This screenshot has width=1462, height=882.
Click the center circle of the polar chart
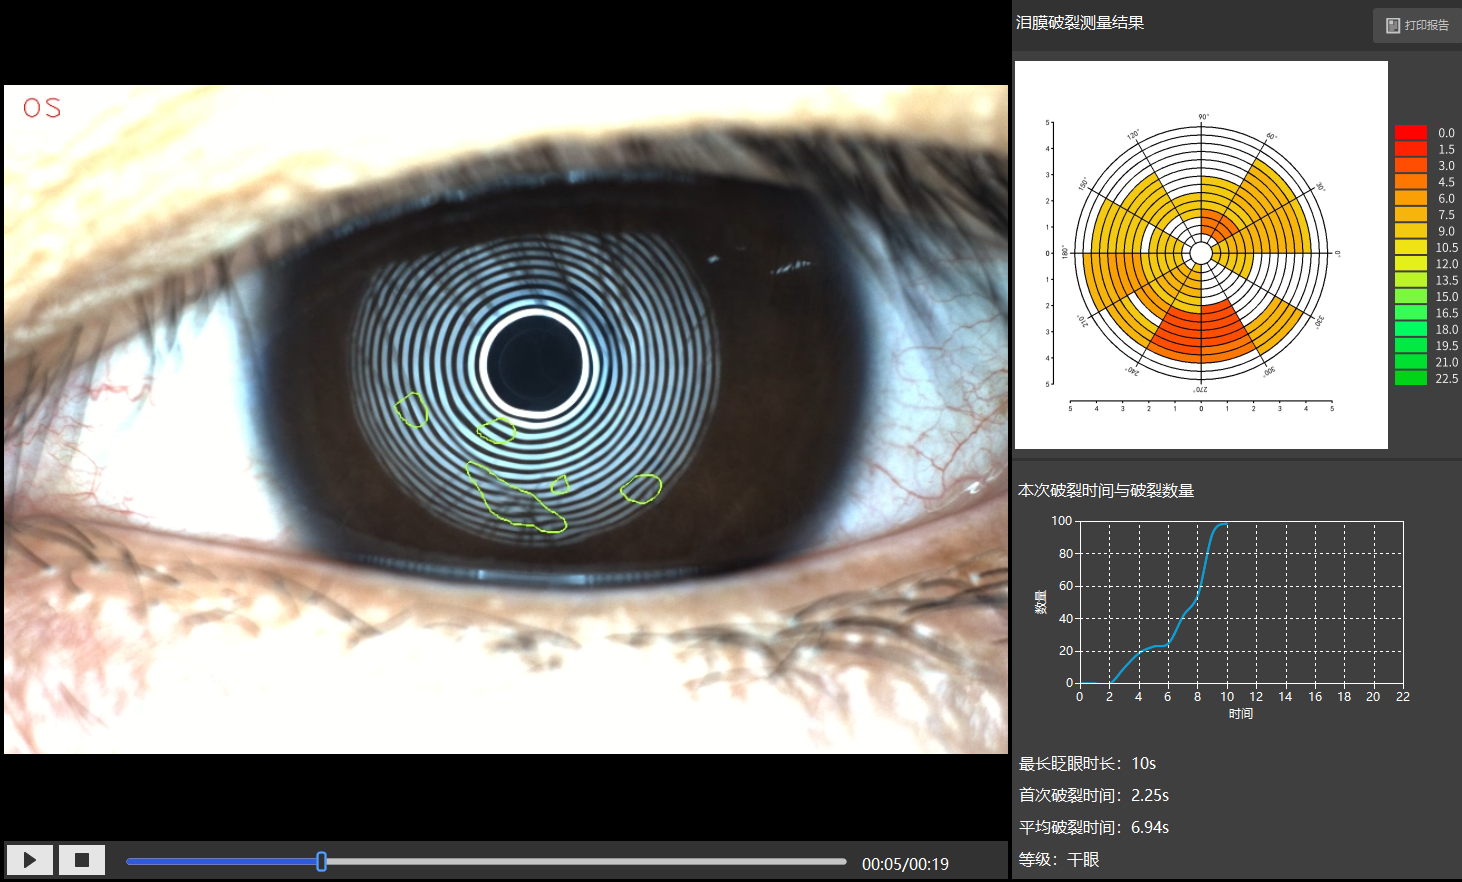[1201, 253]
